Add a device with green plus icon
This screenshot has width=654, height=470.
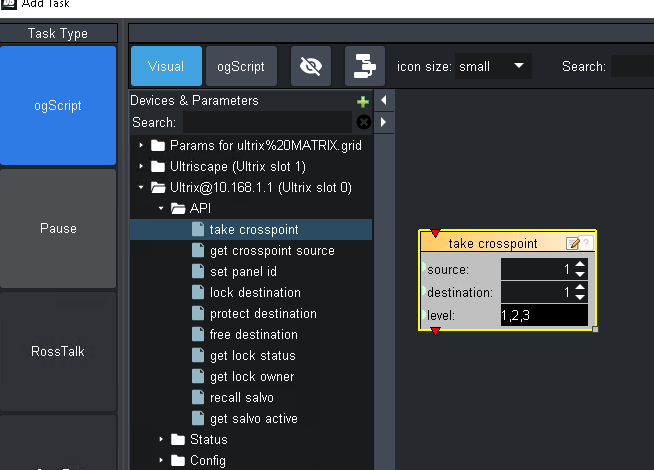coord(363,101)
